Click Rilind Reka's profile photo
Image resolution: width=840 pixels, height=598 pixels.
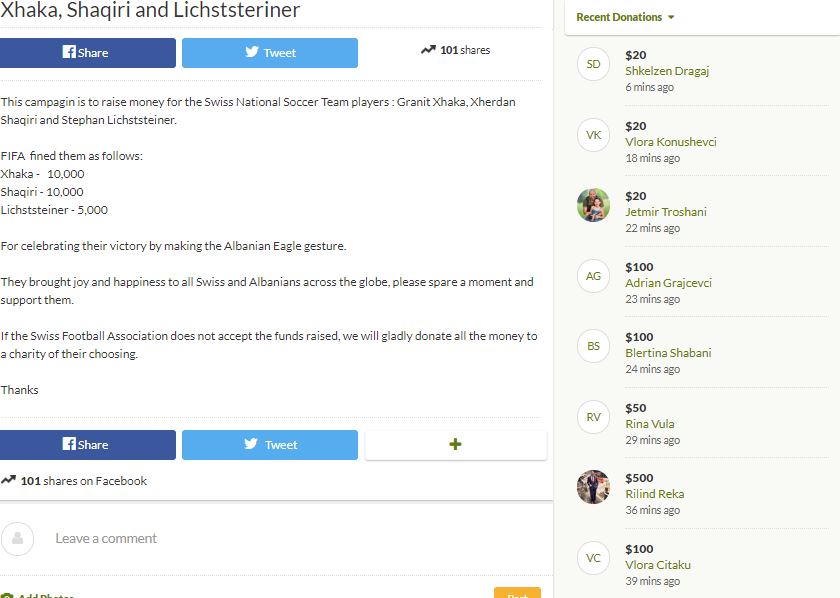(x=593, y=487)
